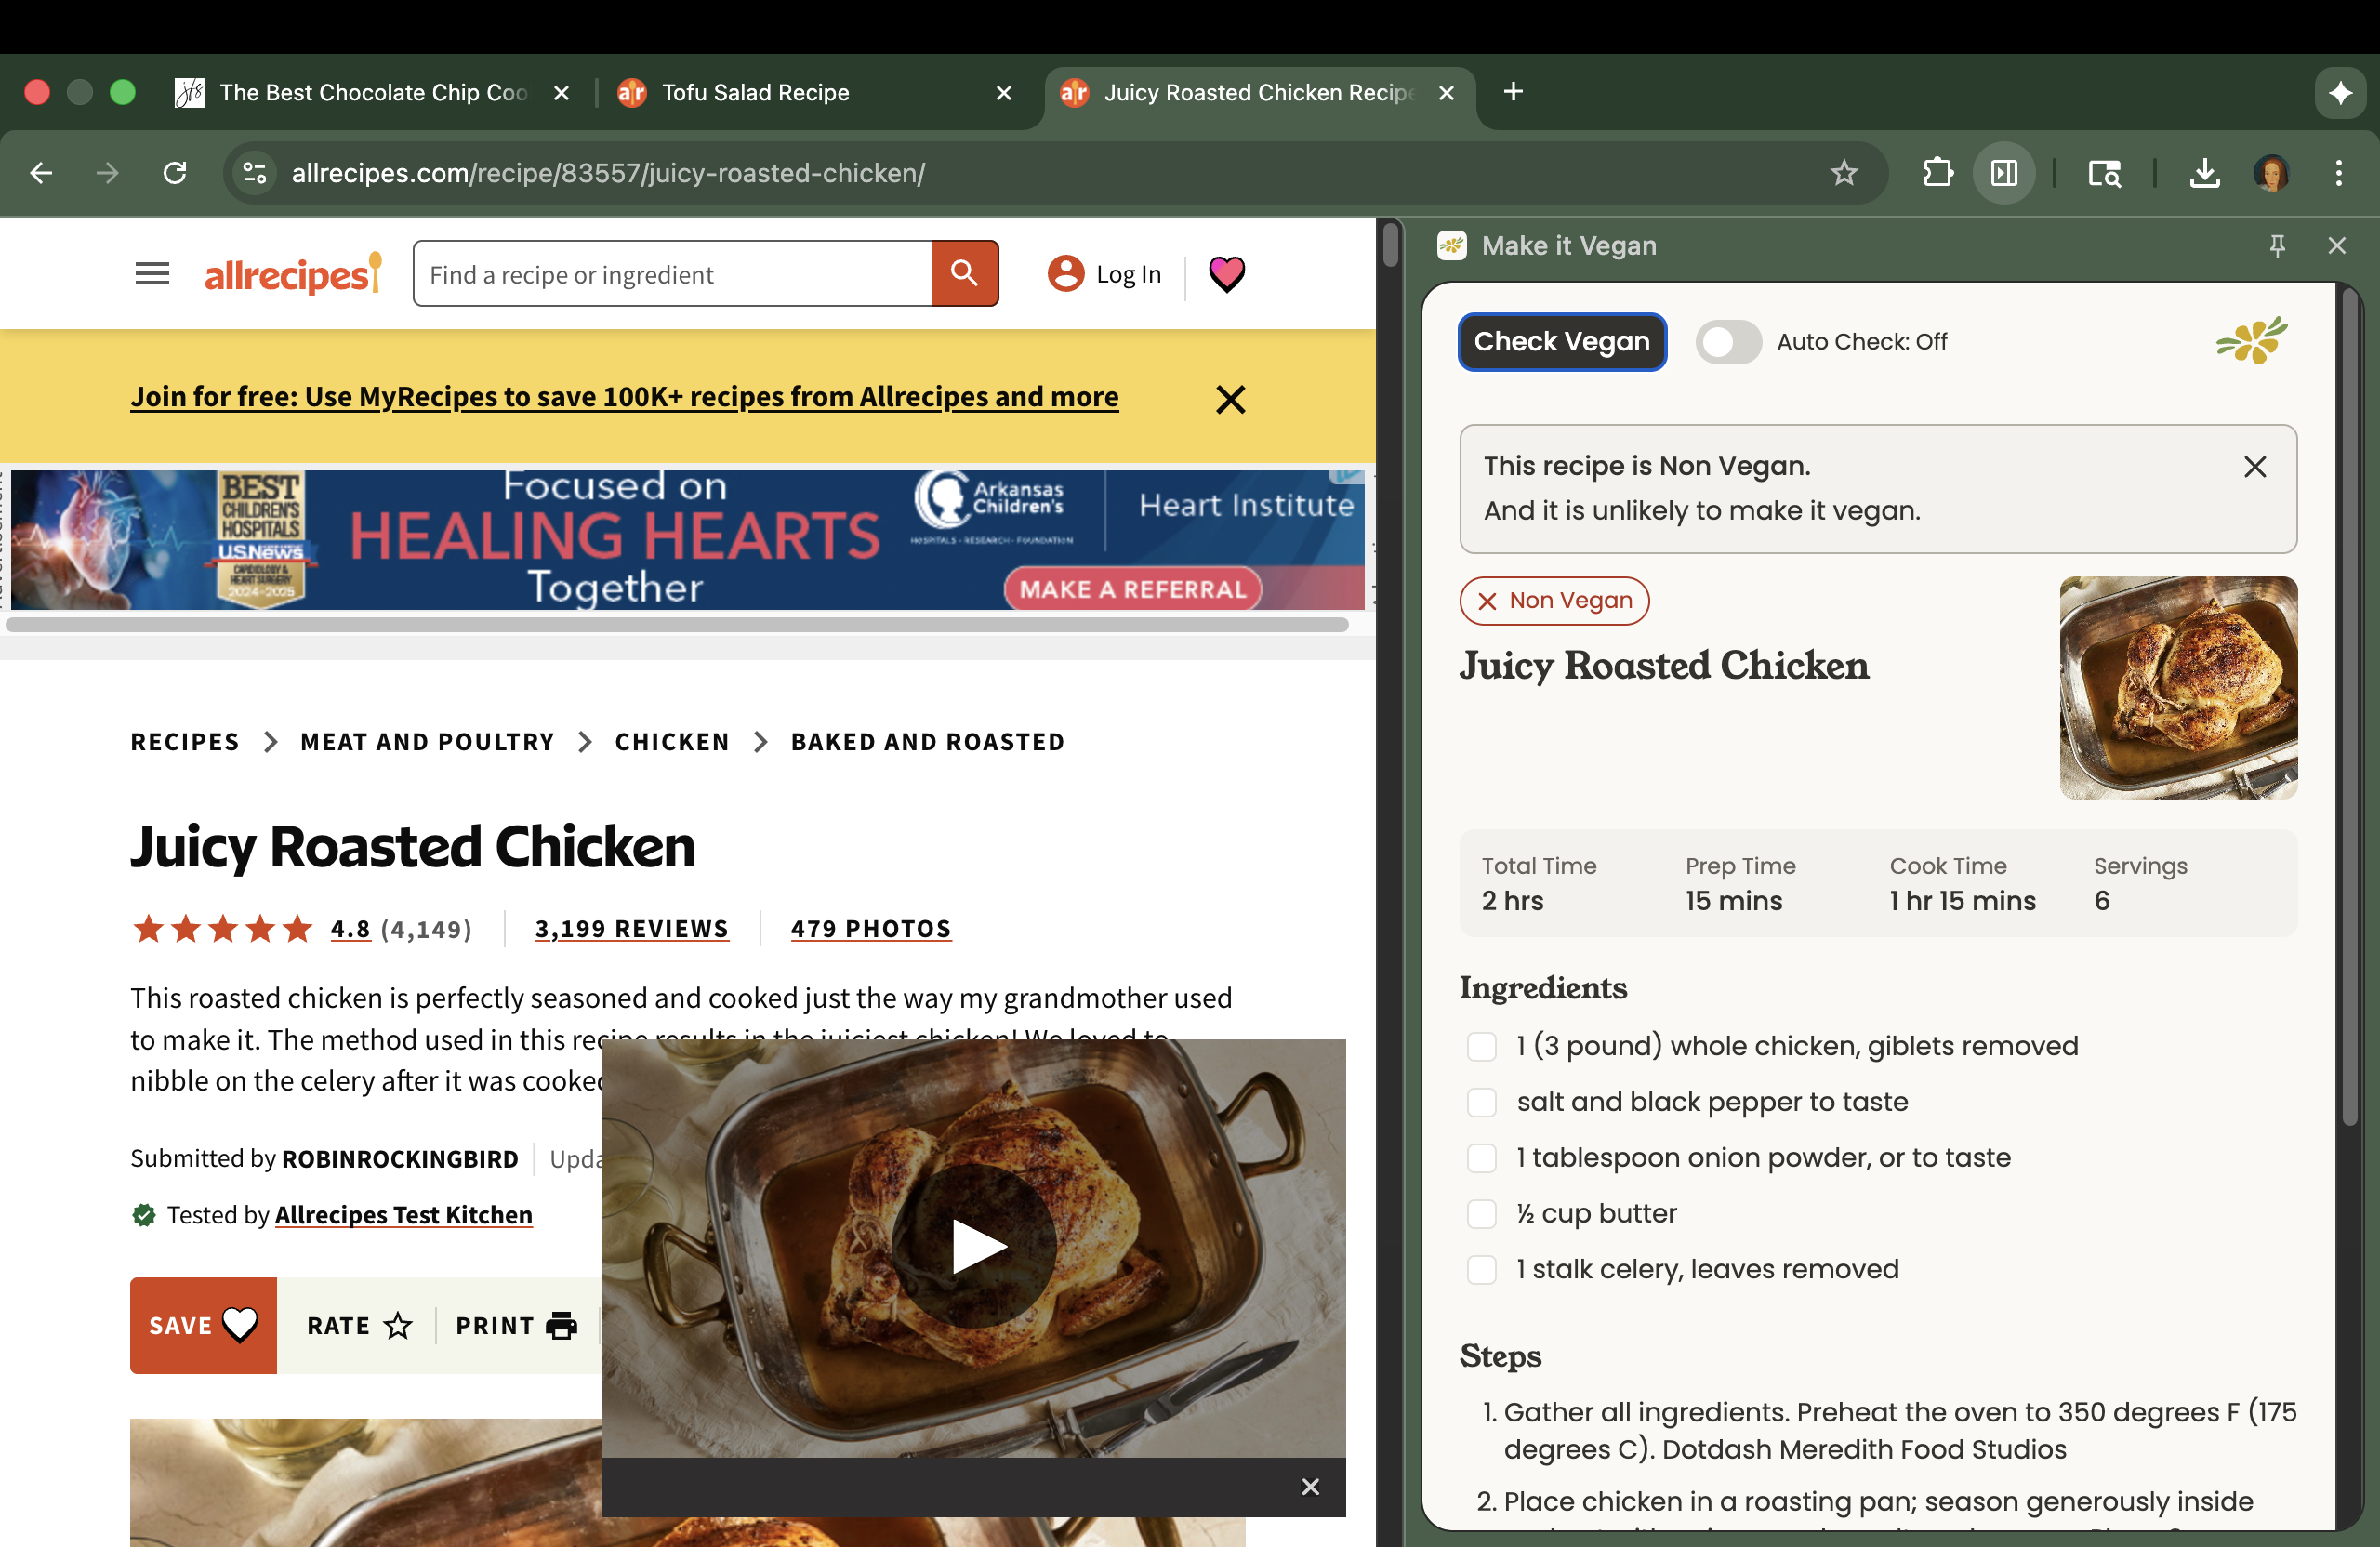2380x1547 pixels.
Task: Check the whole chicken ingredient box
Action: [x=1481, y=1046]
